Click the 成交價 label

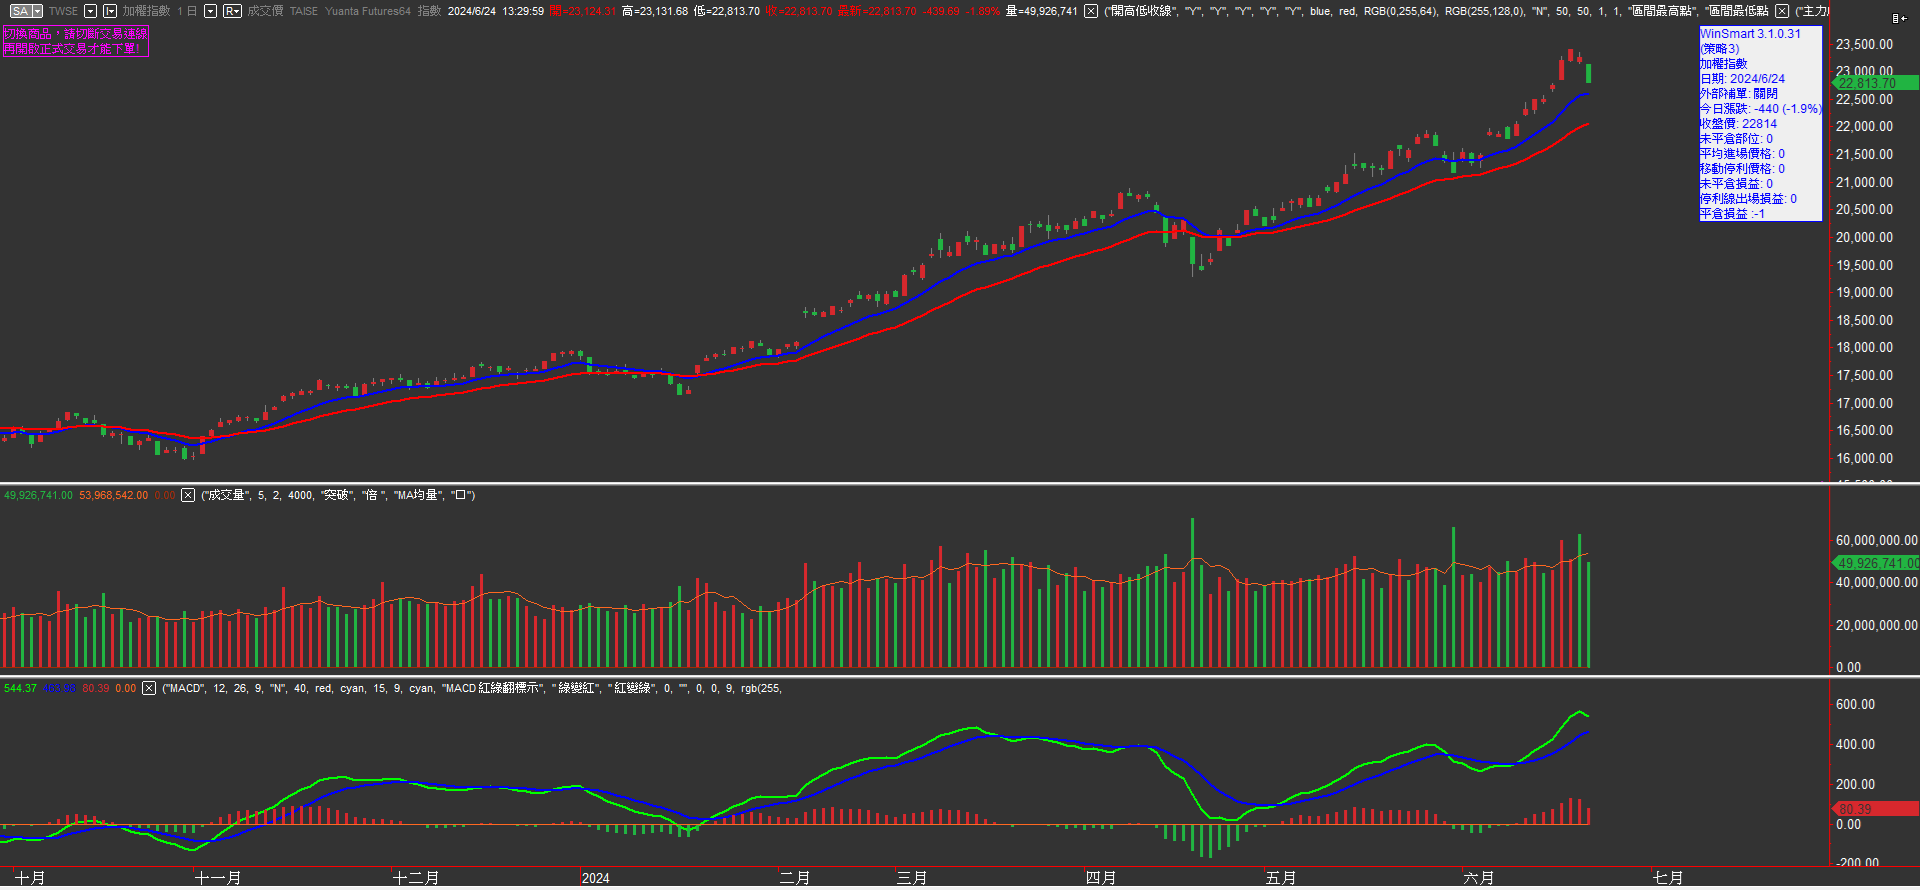(x=265, y=11)
